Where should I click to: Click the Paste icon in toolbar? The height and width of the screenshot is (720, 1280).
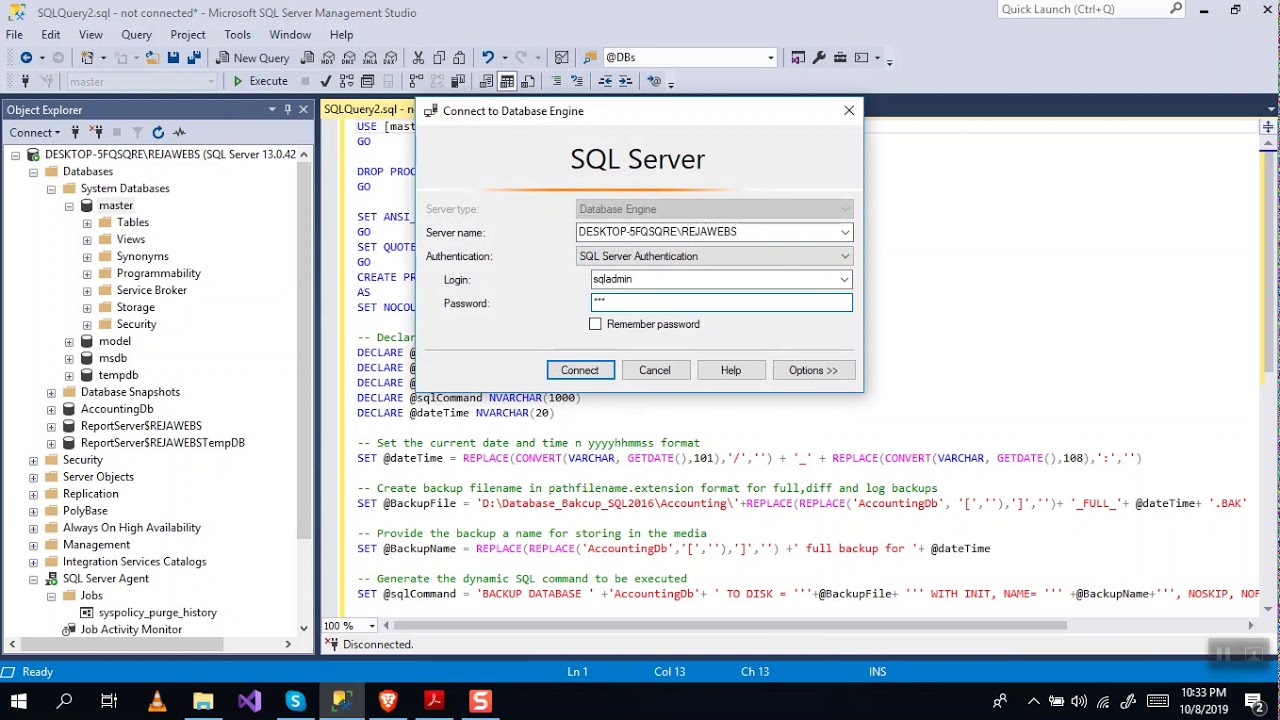coord(460,58)
